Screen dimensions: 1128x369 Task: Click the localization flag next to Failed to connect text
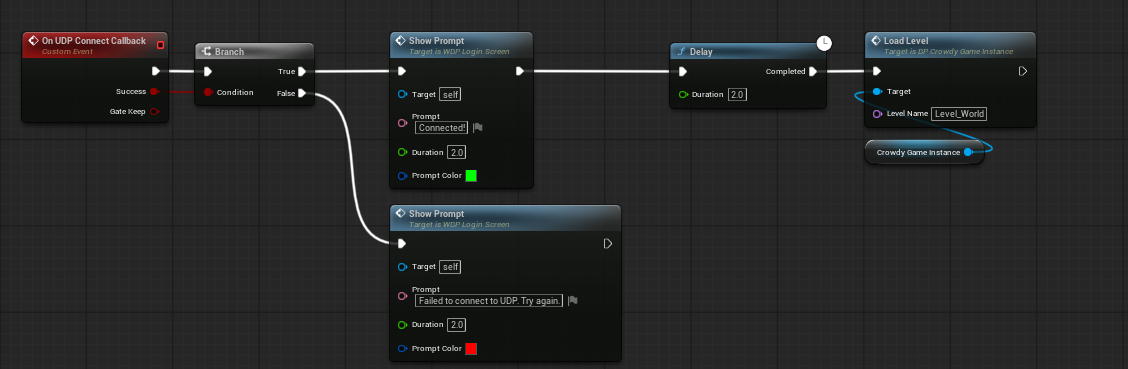(573, 301)
